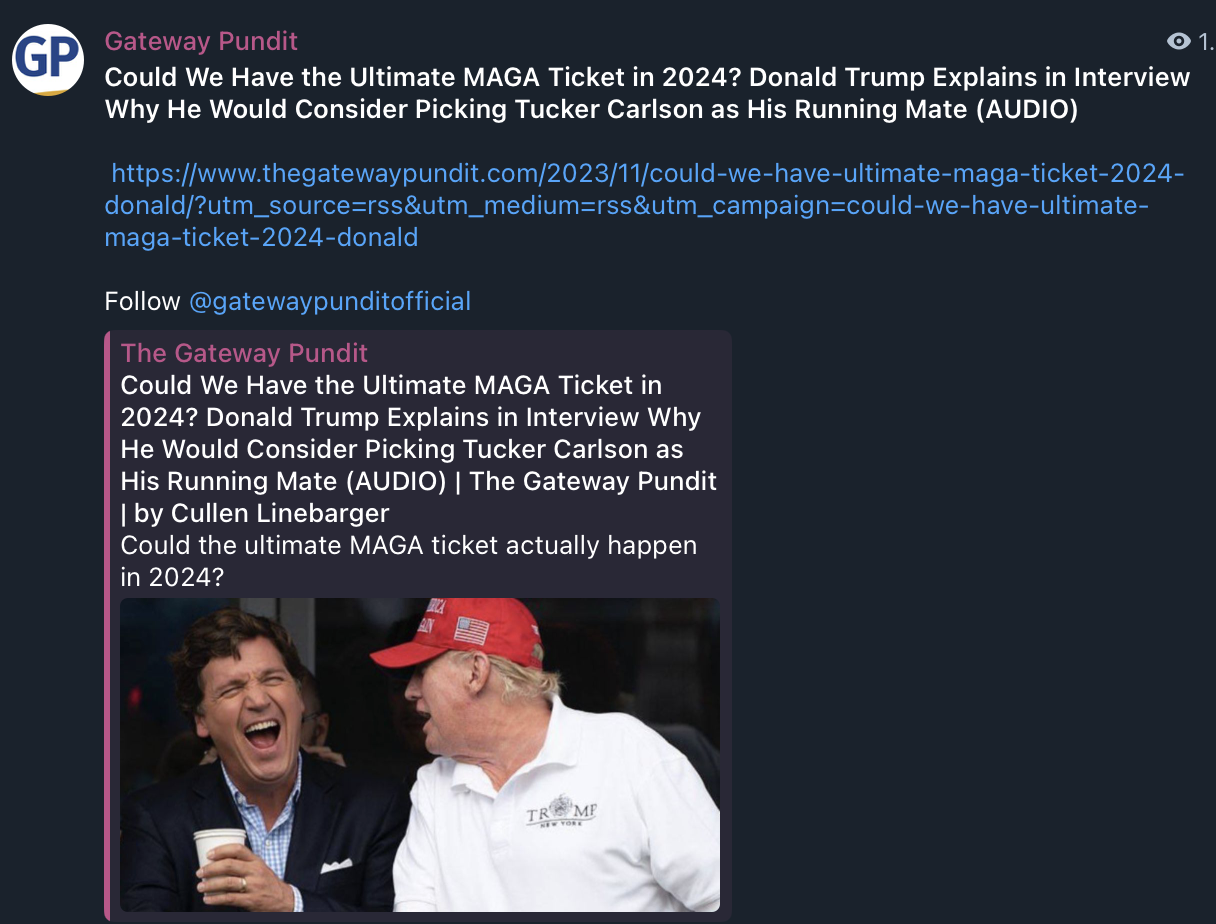Click the pink vertical bar of the preview
Screen dimensions: 1216x924
click(x=108, y=625)
